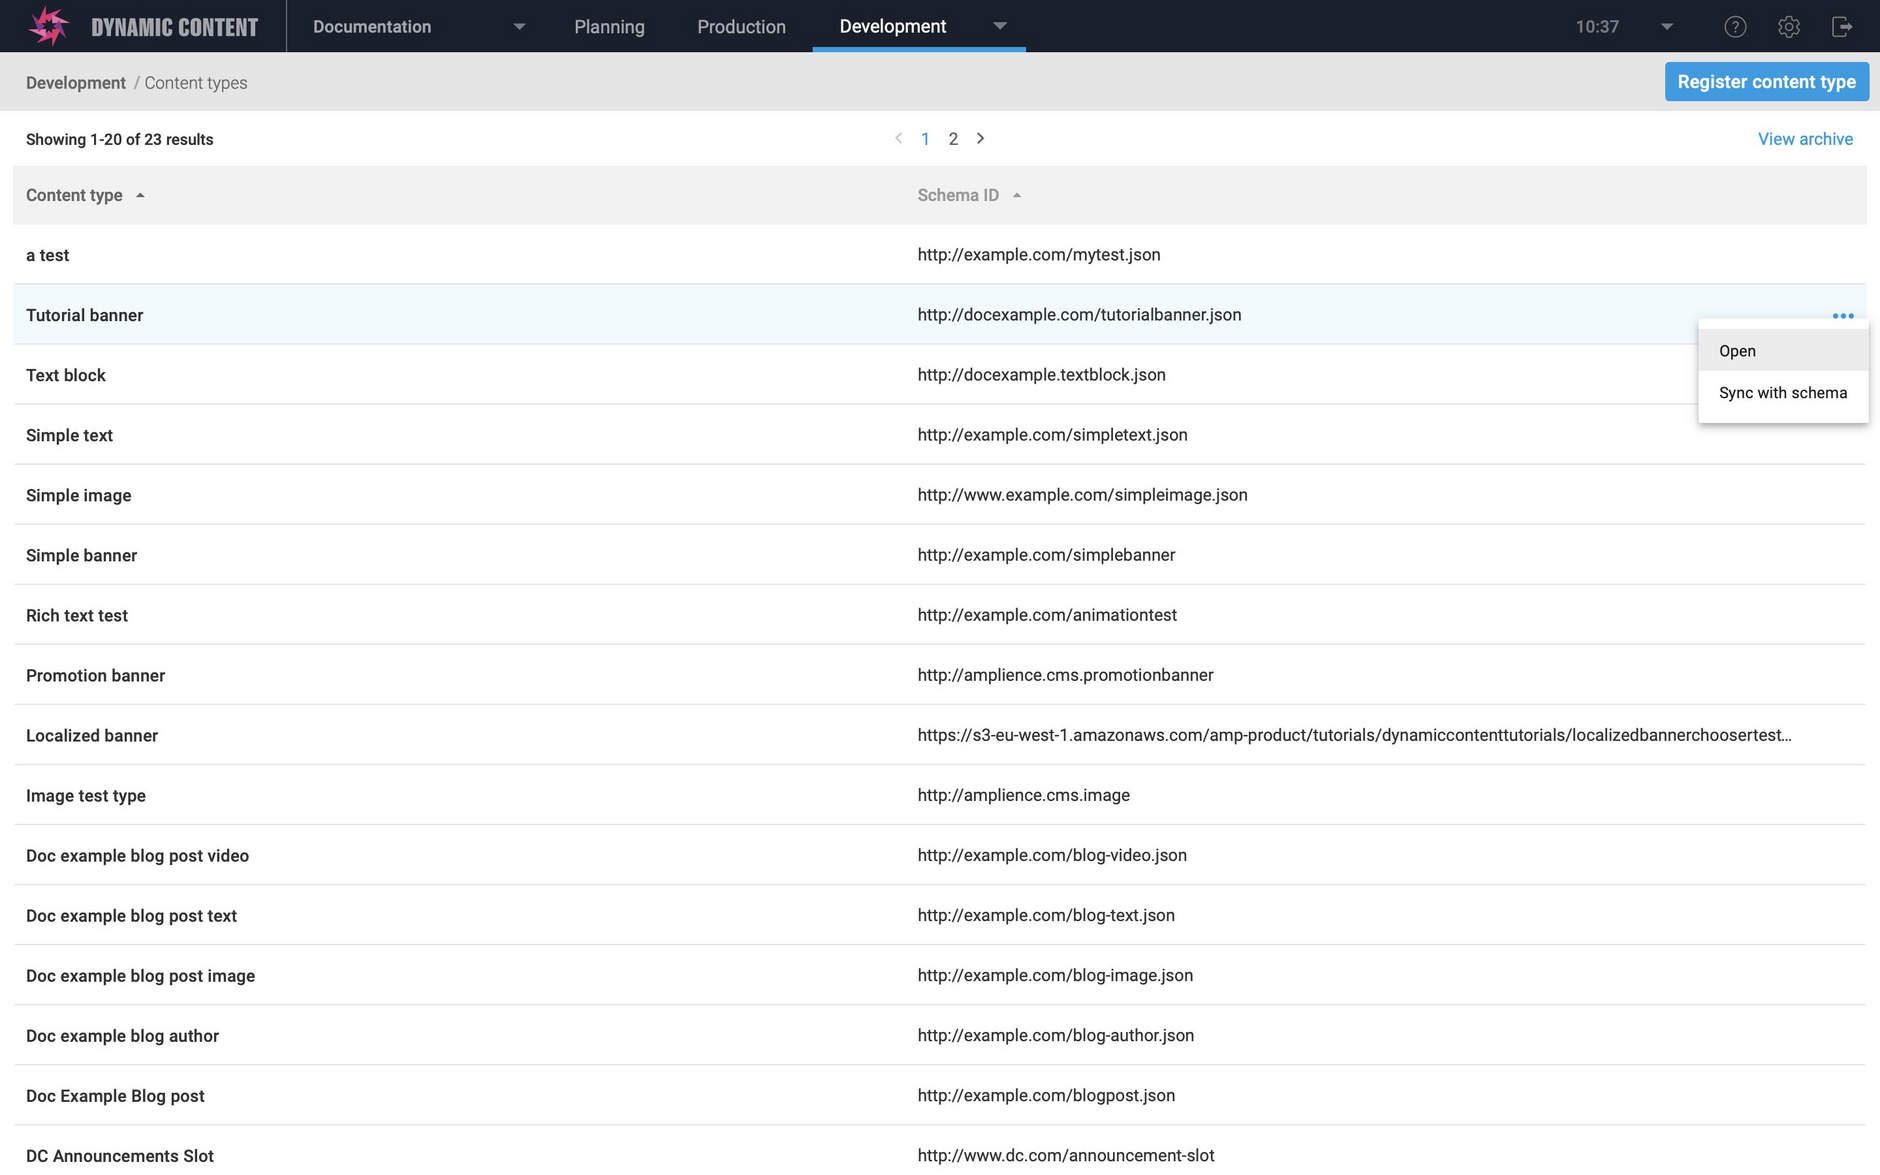Go to page 2 of results

[953, 138]
